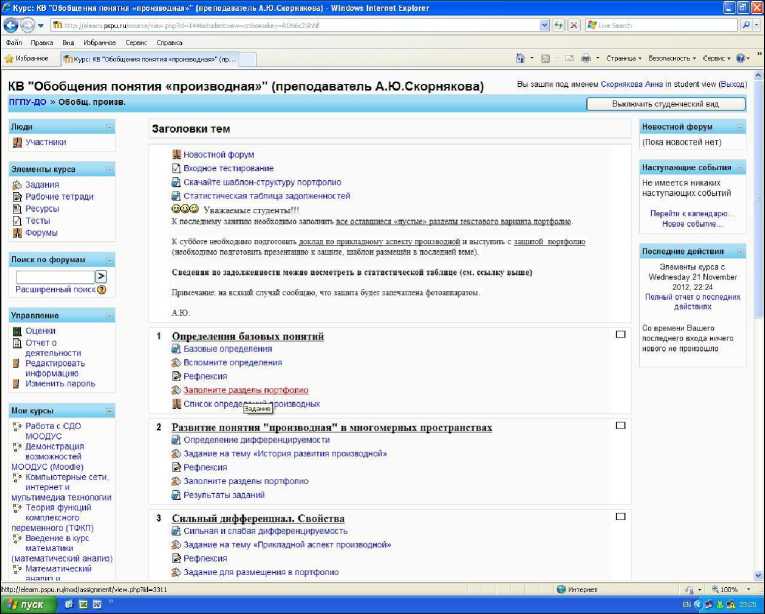Click the Home page toolbar icon
The height and width of the screenshot is (614, 765).
click(x=521, y=58)
